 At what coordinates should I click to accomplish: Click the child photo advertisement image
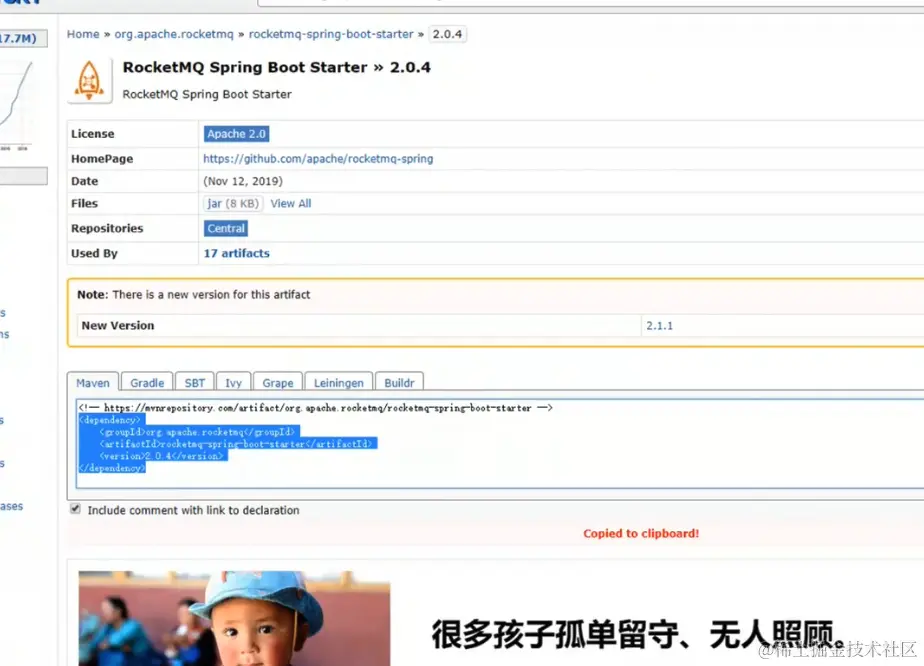pos(234,618)
